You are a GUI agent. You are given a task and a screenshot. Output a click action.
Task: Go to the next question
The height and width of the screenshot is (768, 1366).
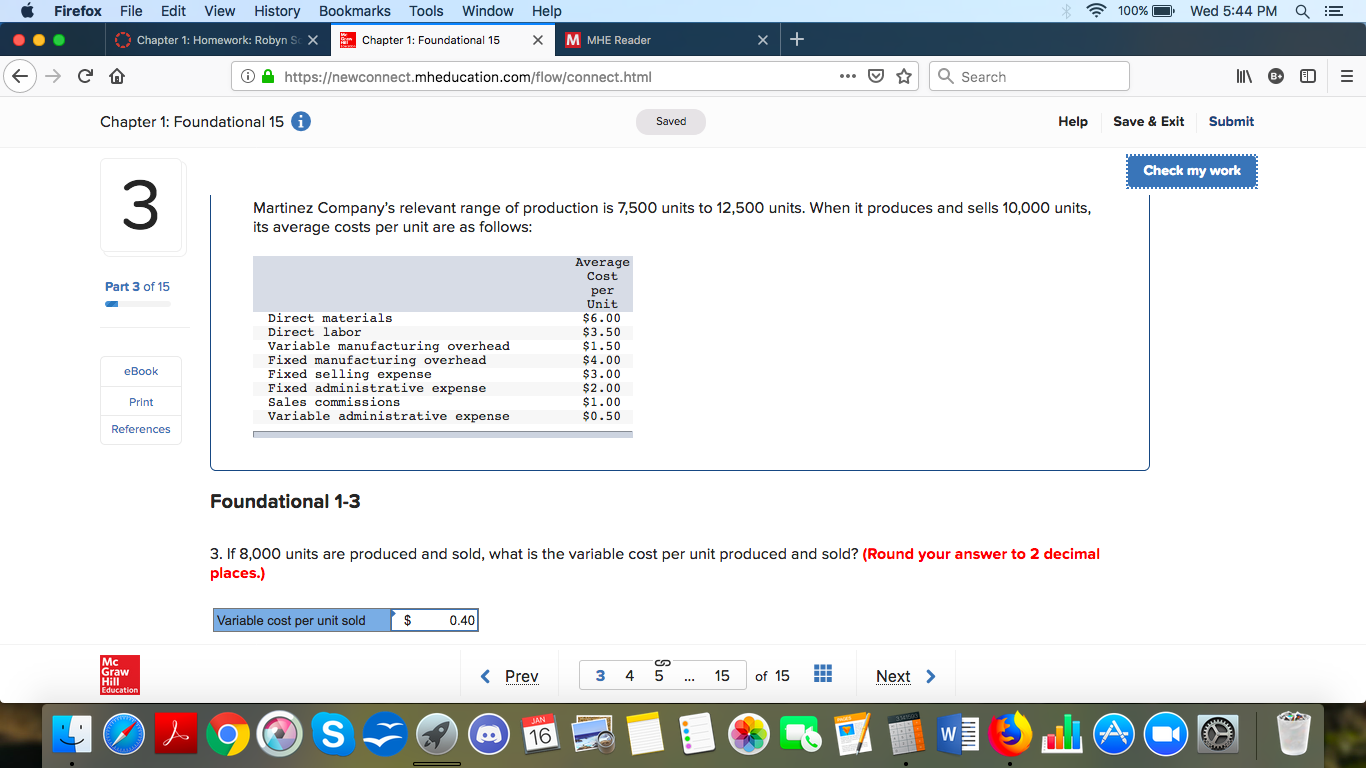906,676
